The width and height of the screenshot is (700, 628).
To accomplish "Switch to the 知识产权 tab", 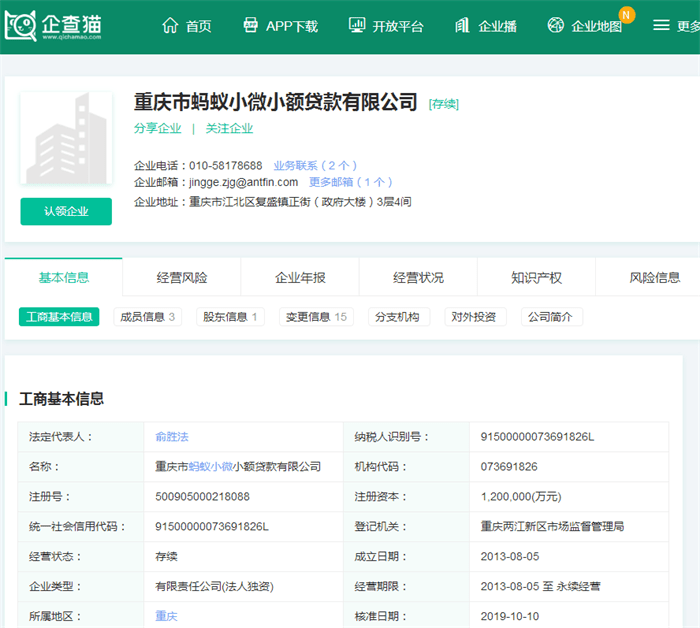I will (x=536, y=278).
